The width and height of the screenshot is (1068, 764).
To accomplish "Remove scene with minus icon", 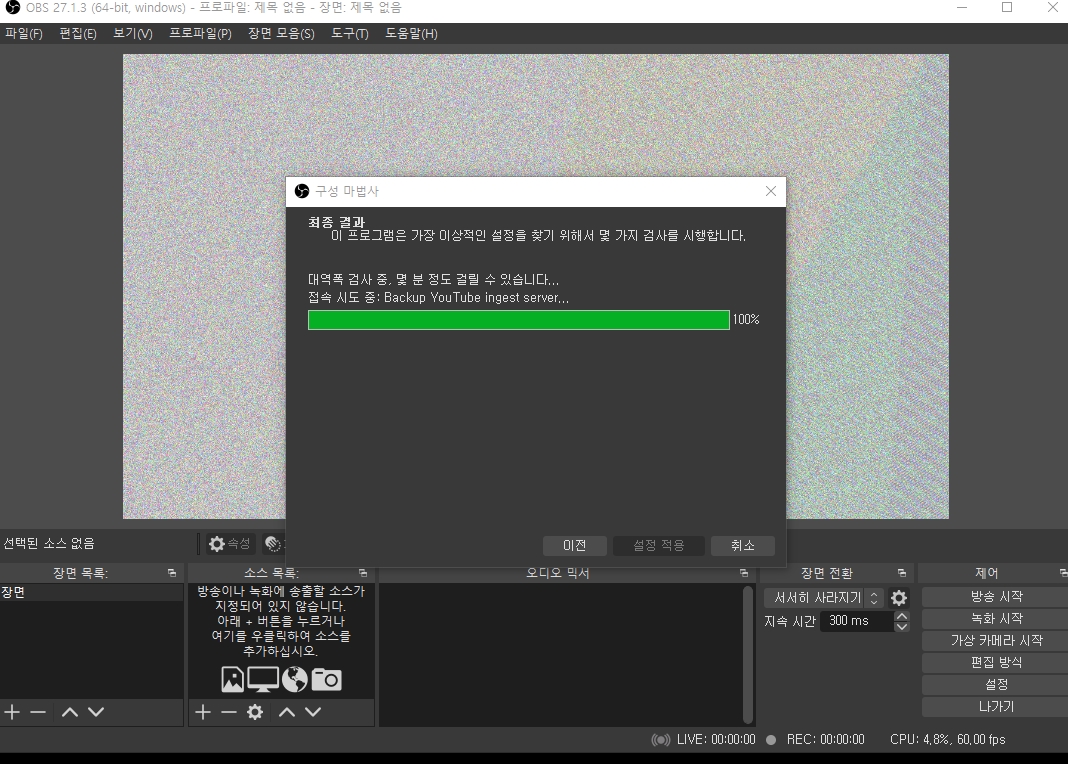I will (38, 712).
